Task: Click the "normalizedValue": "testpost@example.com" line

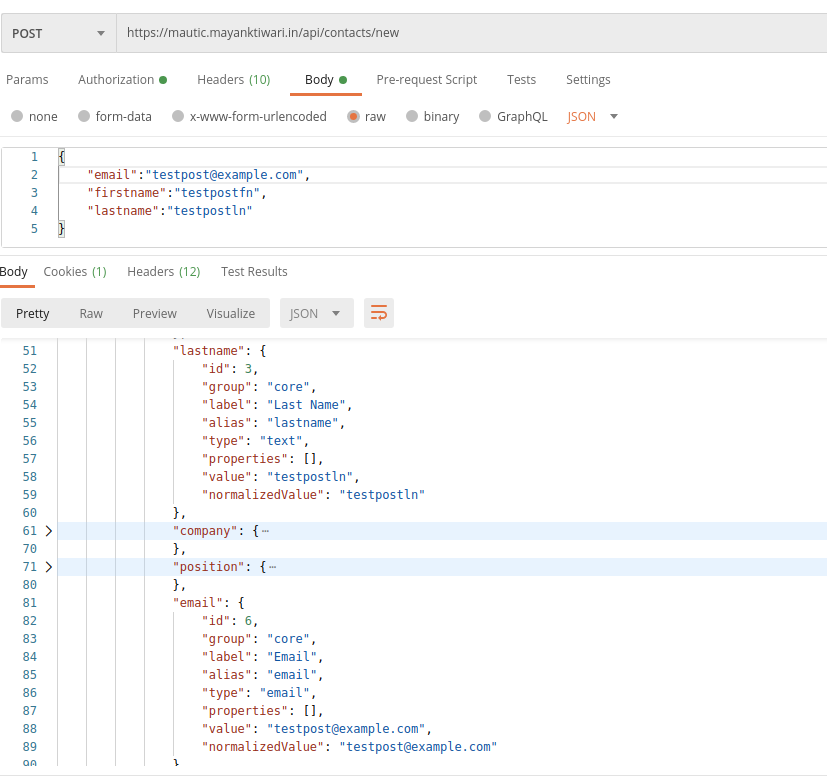Action: click(349, 747)
